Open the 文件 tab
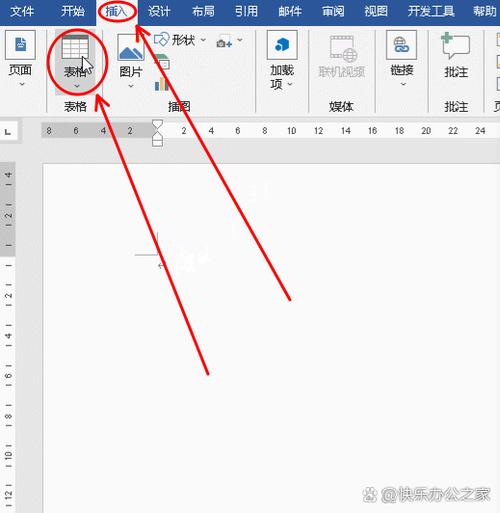This screenshot has height=513, width=500. click(22, 11)
